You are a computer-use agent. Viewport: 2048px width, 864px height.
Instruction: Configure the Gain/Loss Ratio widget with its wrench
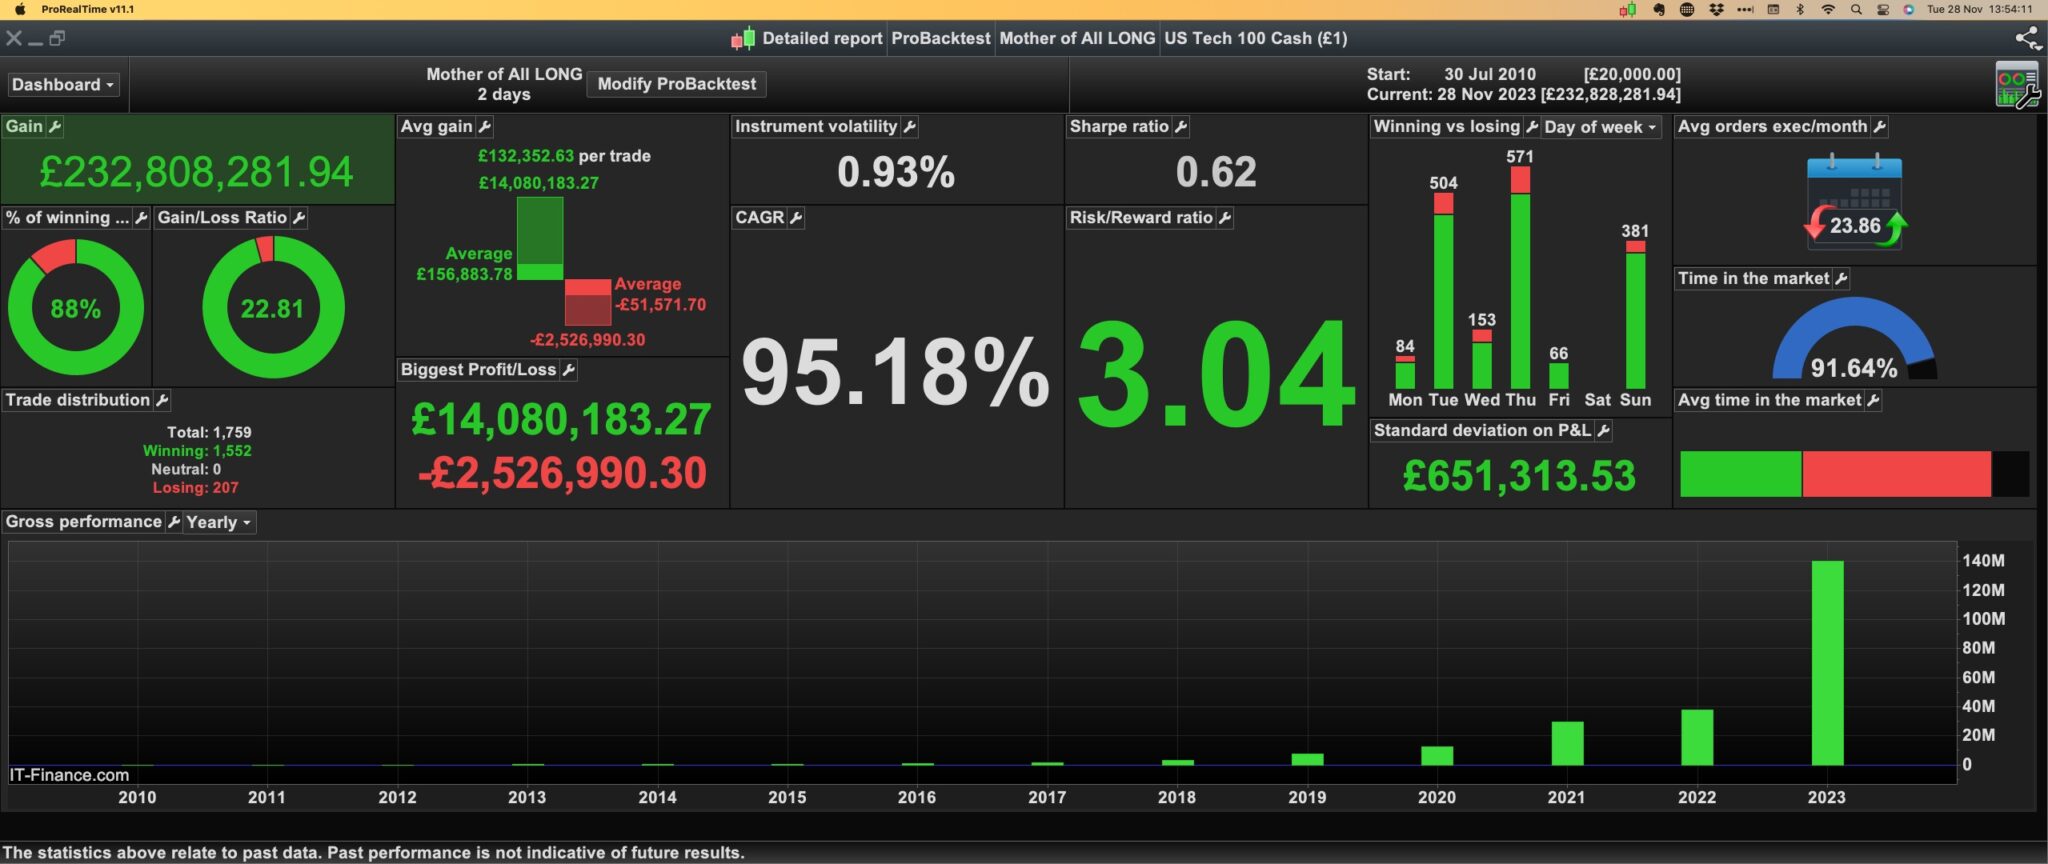click(x=299, y=218)
